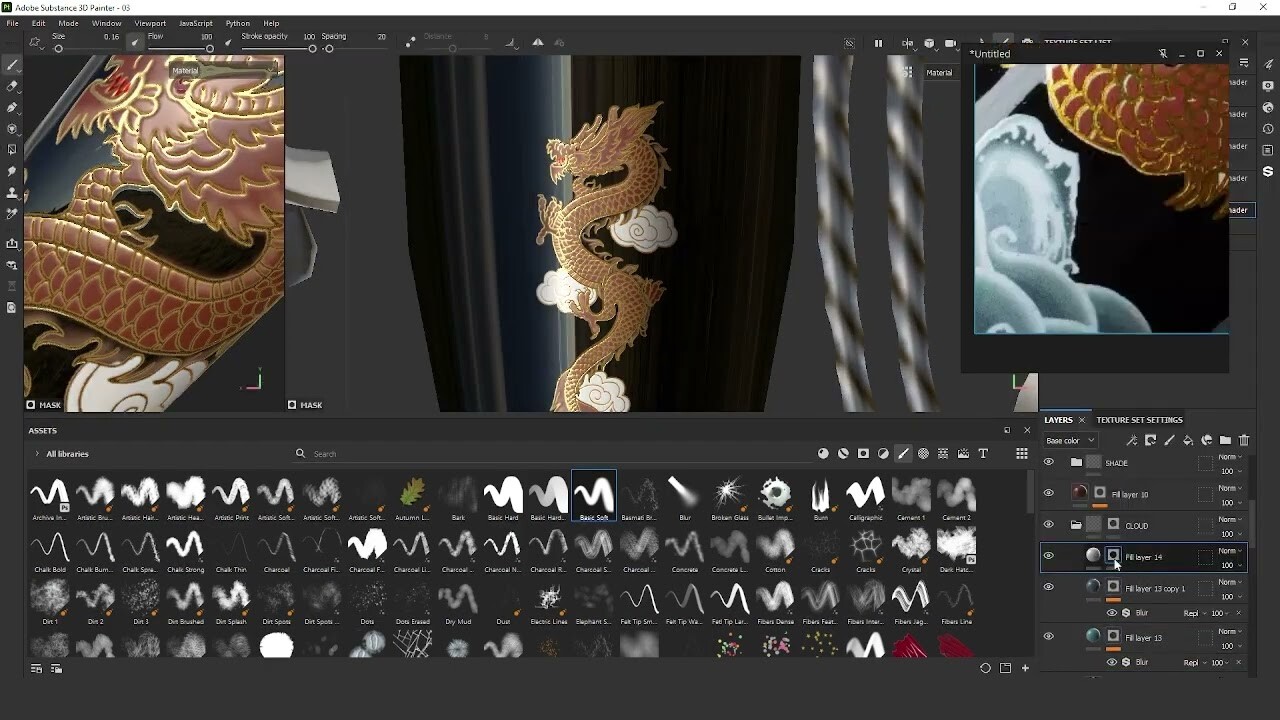Click the Add layer group folder icon
This screenshot has width=1280, height=720.
click(1225, 440)
